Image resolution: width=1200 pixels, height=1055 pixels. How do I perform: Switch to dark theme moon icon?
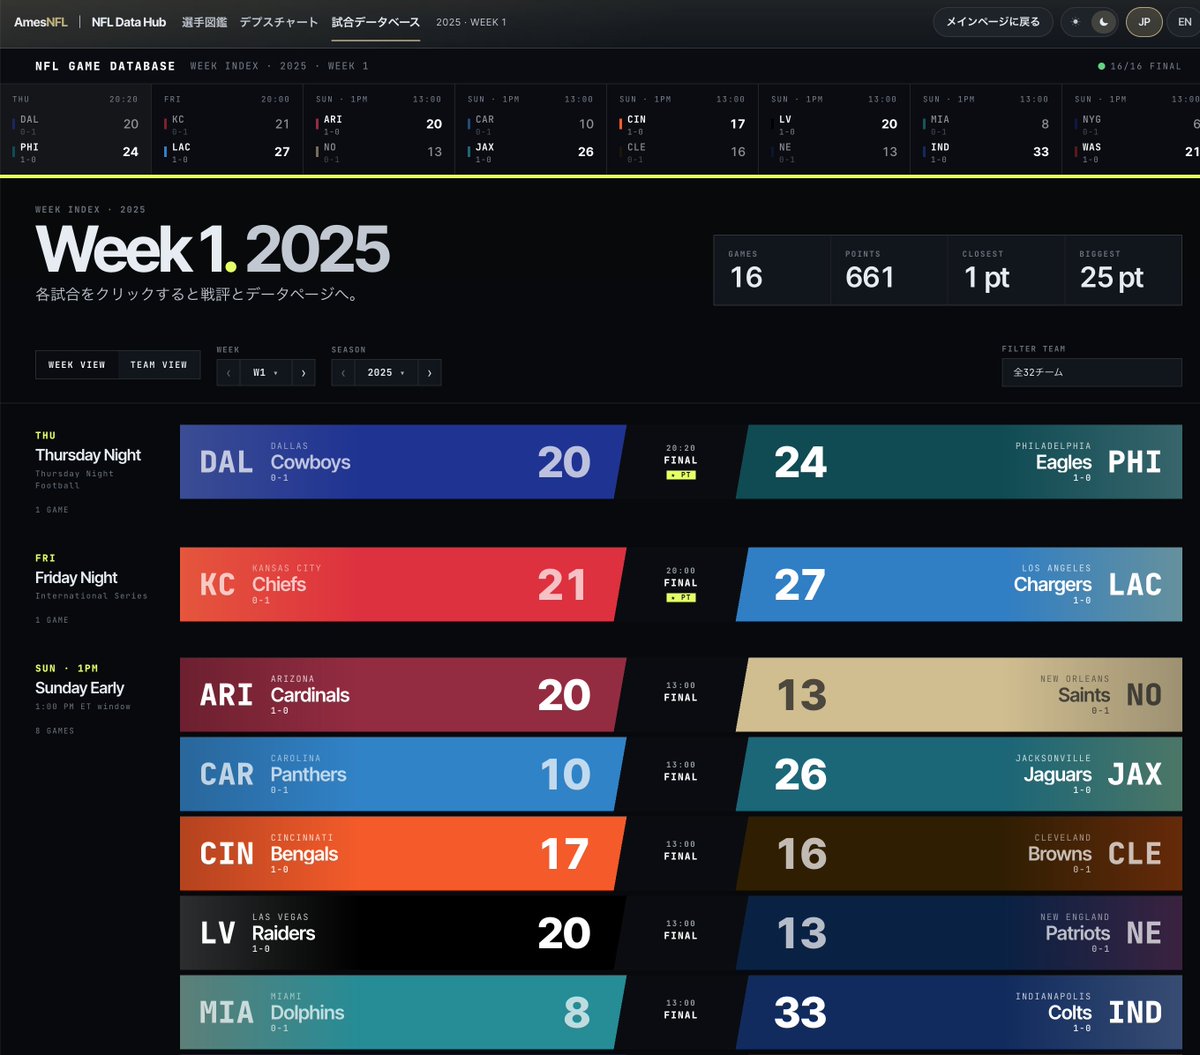[x=1103, y=22]
